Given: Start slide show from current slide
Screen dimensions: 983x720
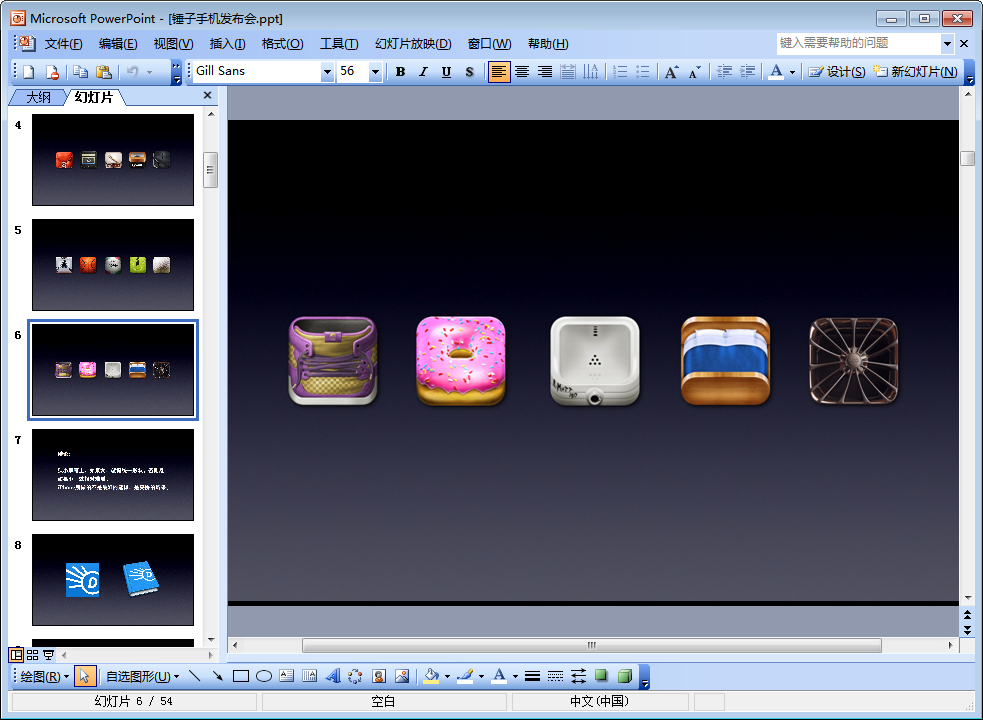Looking at the screenshot, I should 48,655.
